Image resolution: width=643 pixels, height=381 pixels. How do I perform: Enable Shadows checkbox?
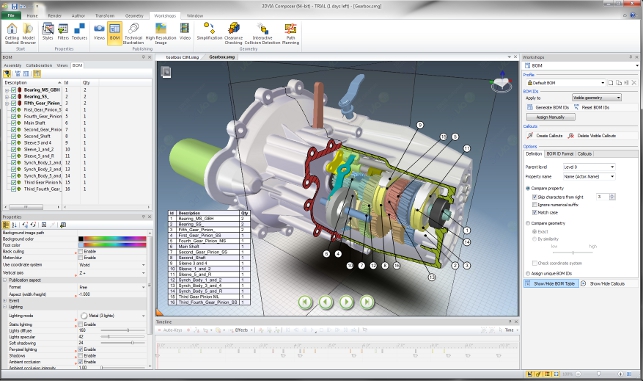(80, 356)
